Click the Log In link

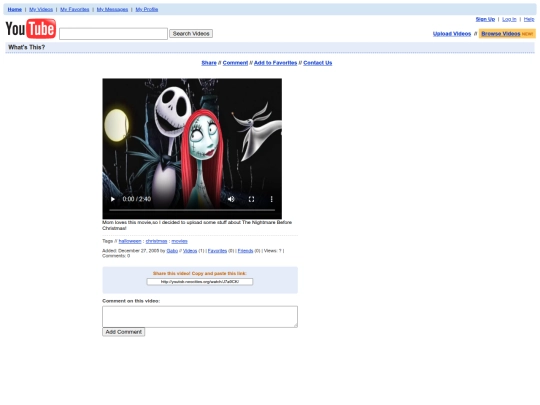tap(509, 19)
